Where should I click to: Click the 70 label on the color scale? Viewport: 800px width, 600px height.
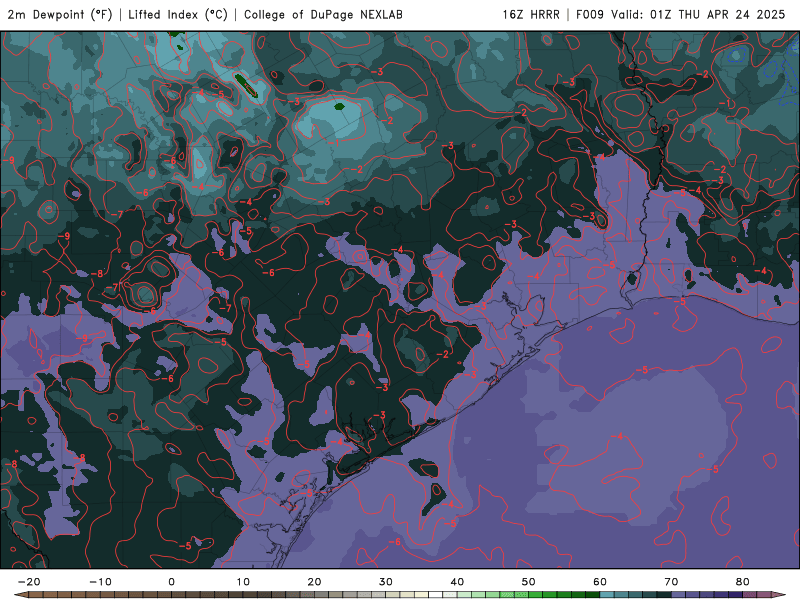pyautogui.click(x=671, y=582)
